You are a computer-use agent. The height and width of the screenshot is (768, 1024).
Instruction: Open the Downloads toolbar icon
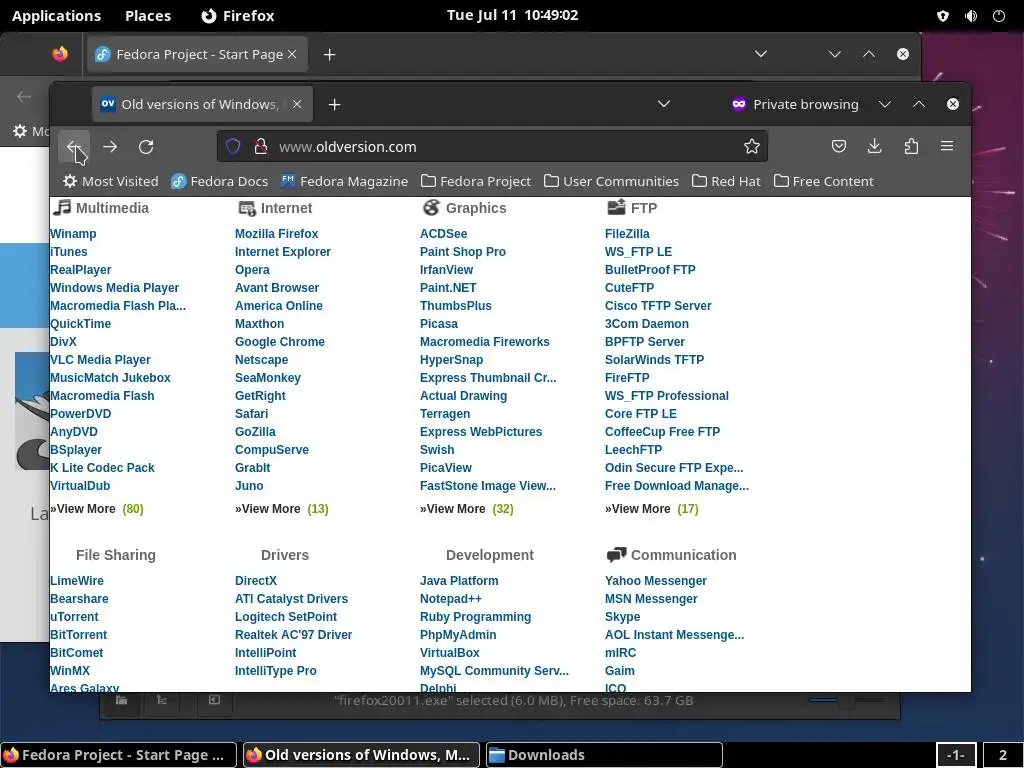[874, 146]
